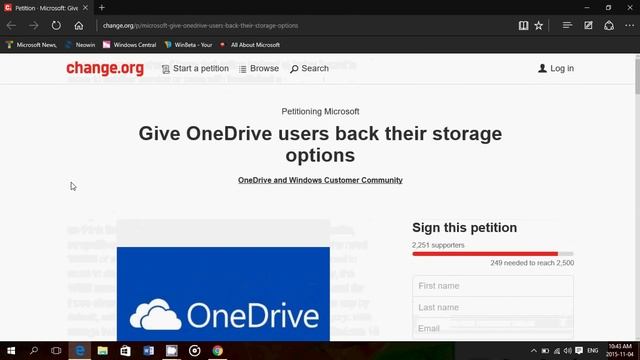The height and width of the screenshot is (360, 640).
Task: Close the Petition tab
Action: [85, 7]
